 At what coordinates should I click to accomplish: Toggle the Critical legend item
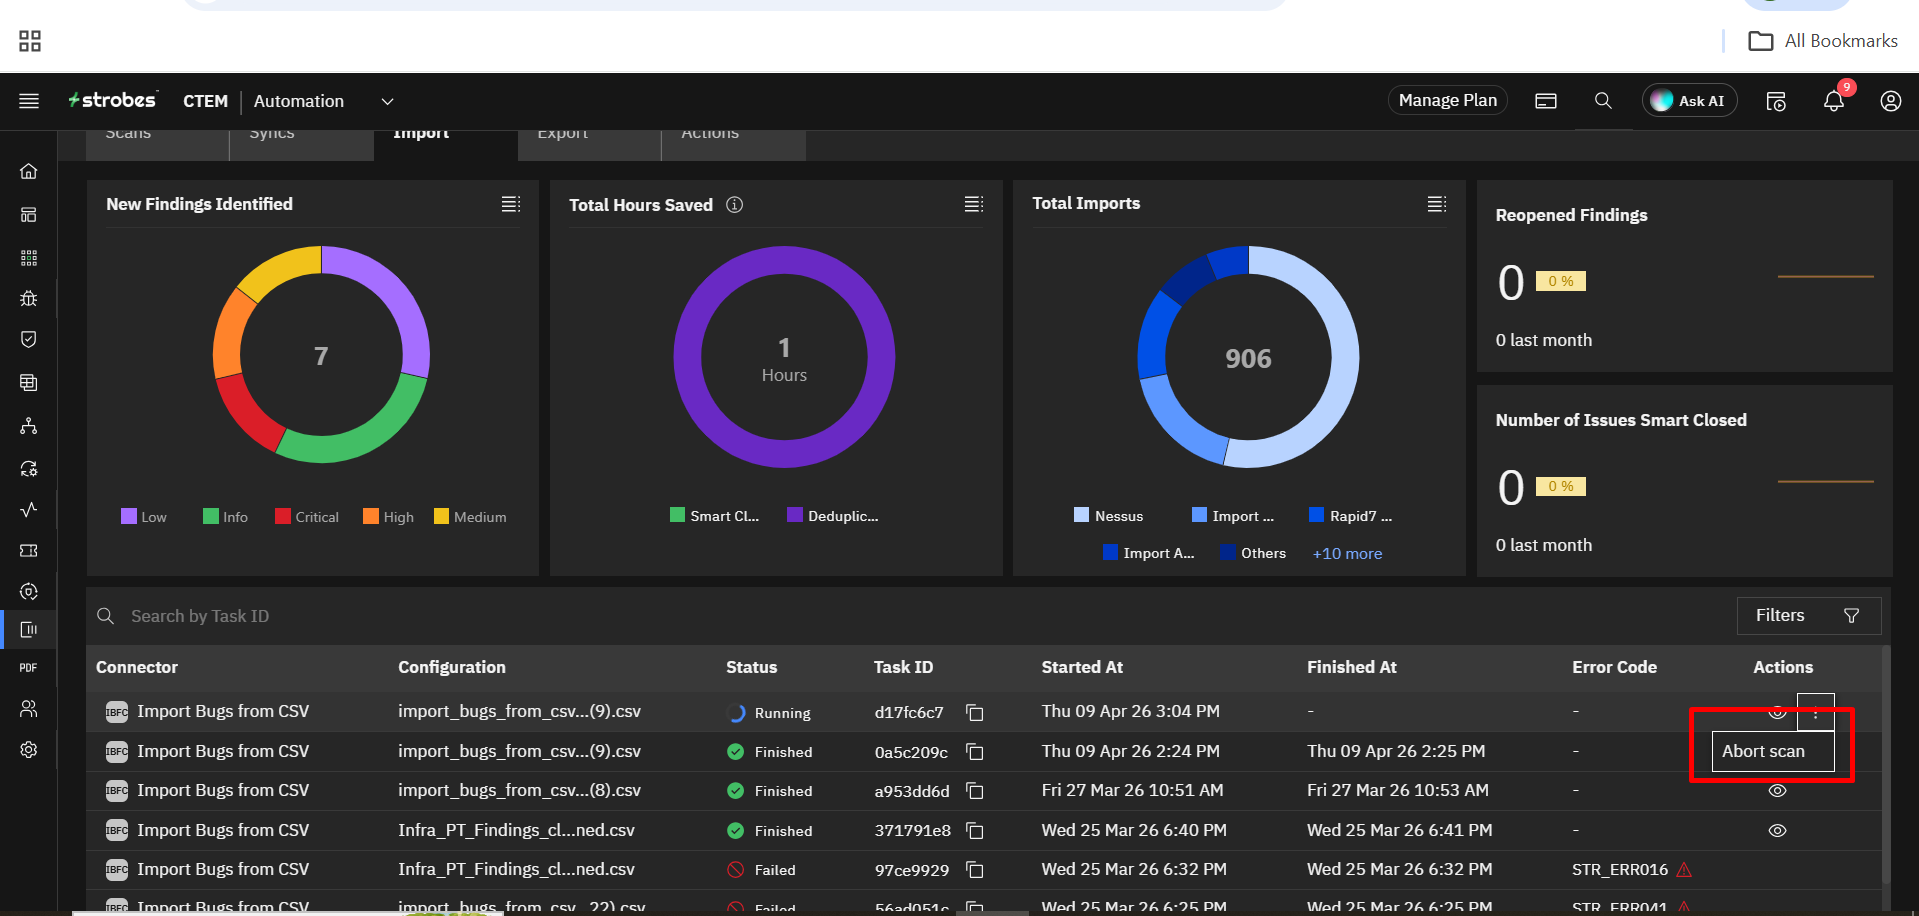tap(307, 517)
